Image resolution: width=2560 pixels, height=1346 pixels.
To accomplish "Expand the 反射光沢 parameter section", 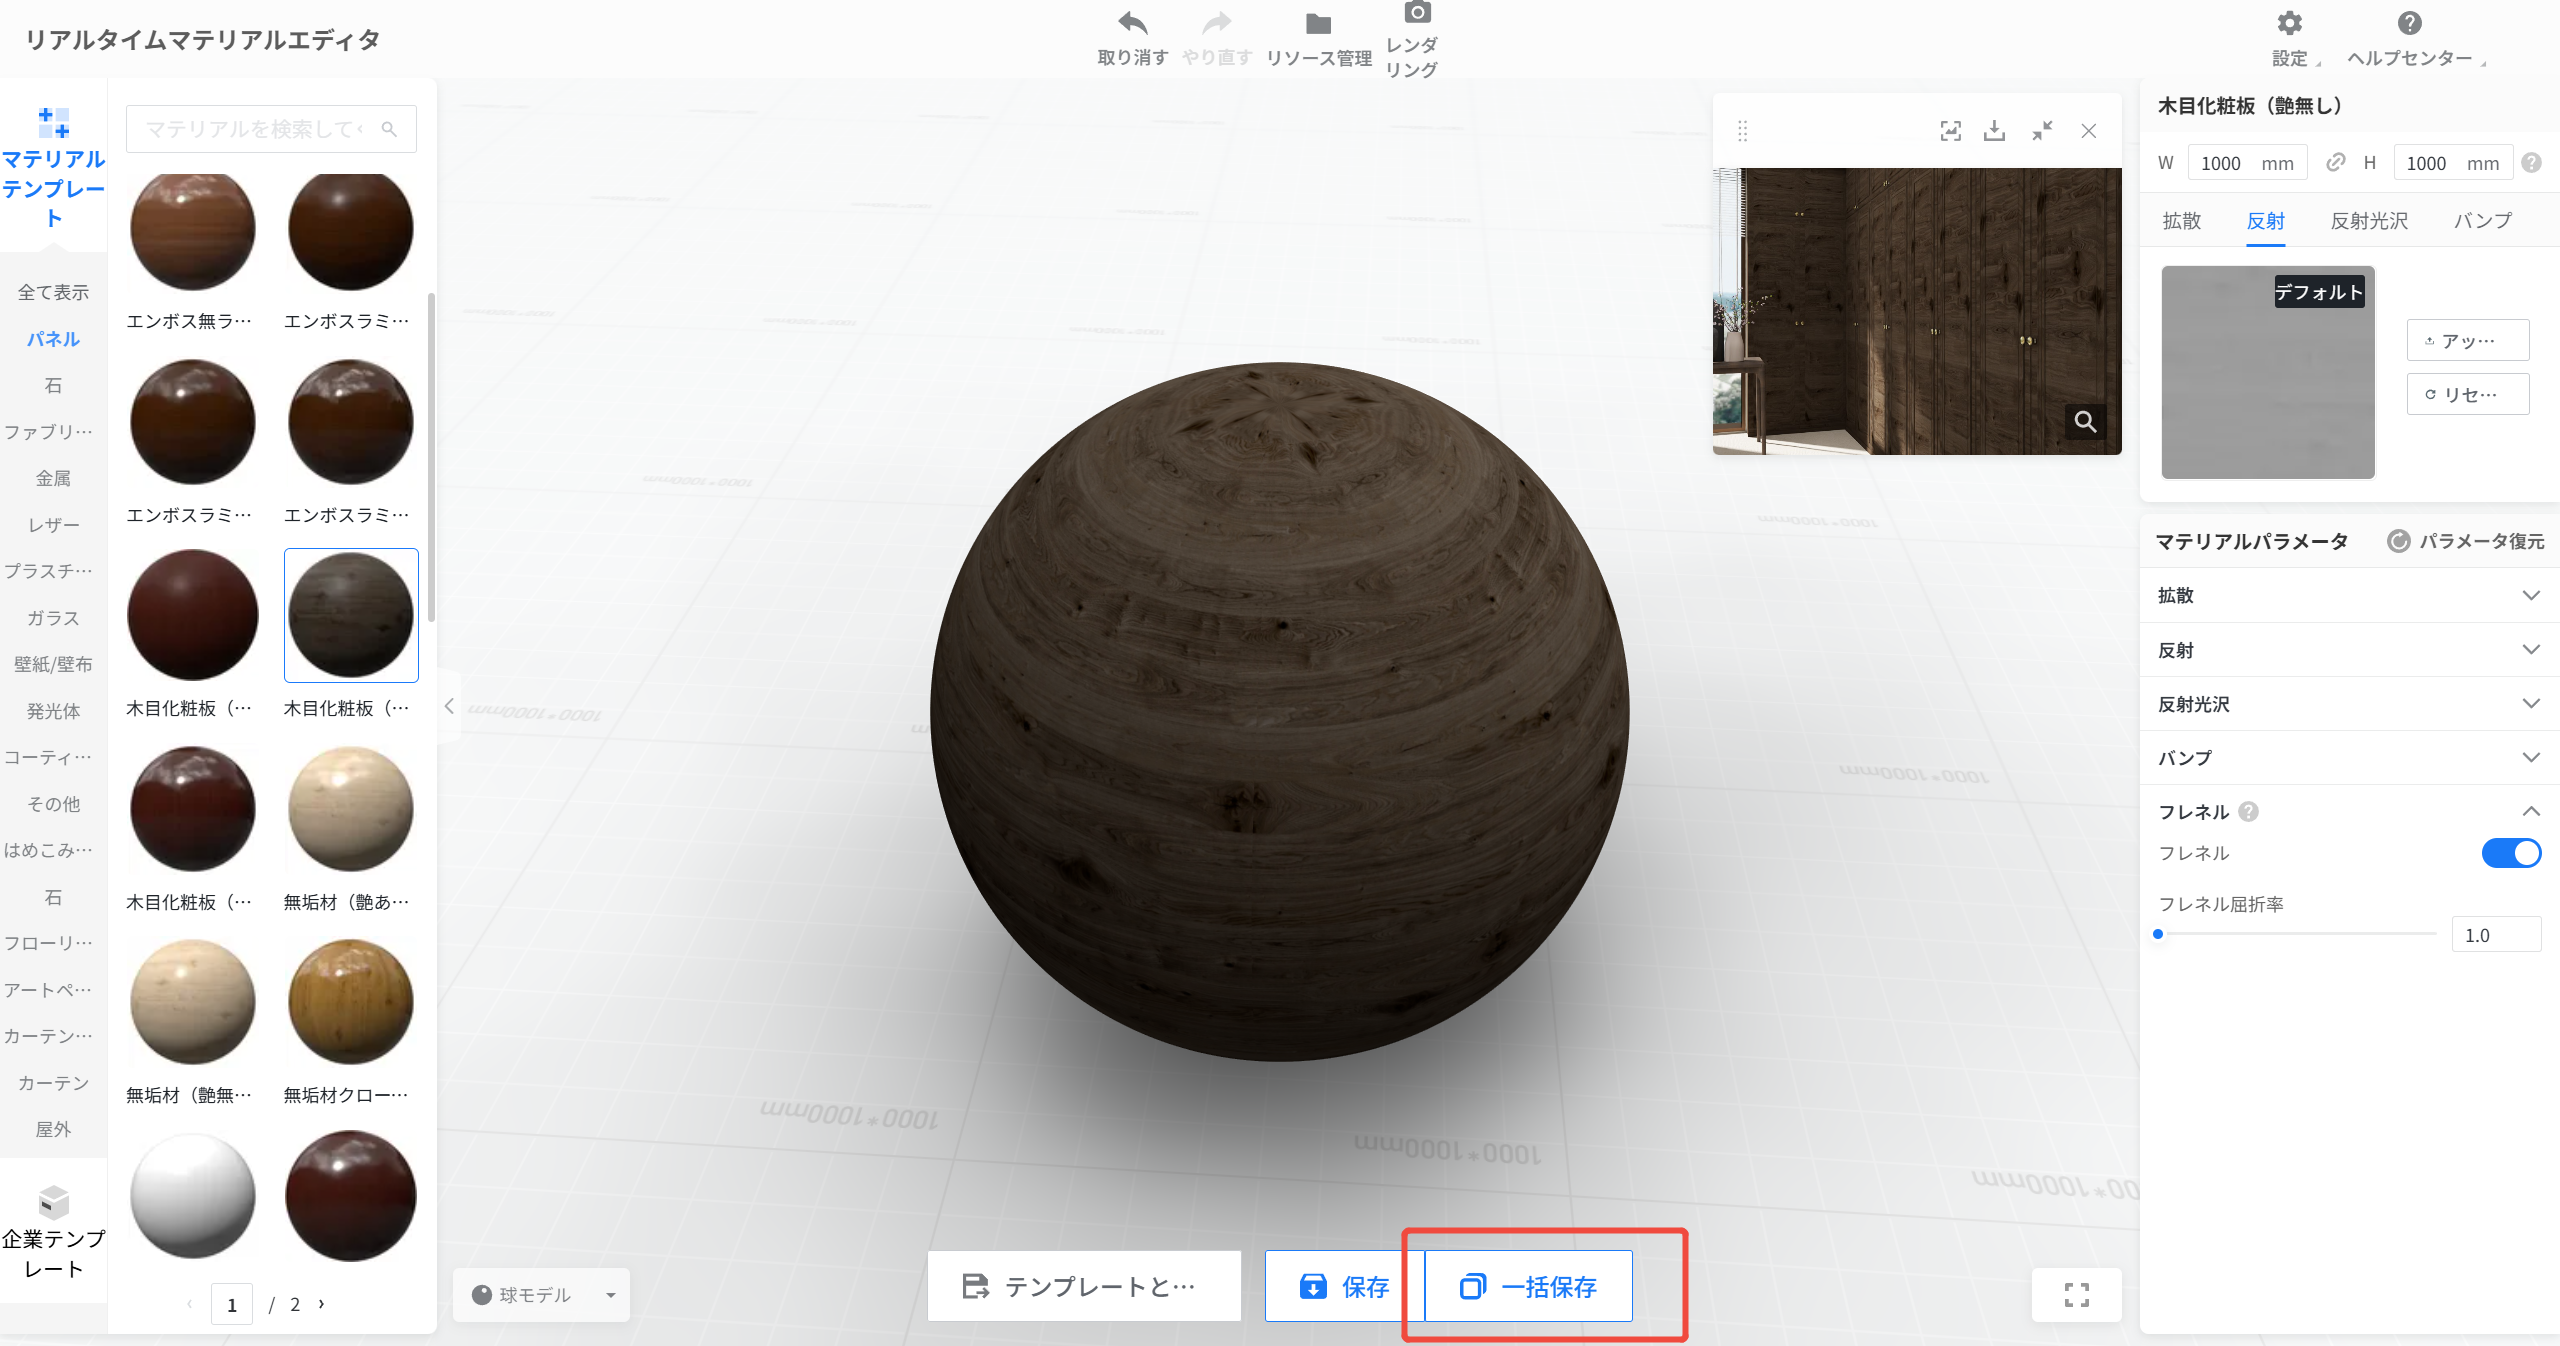I will point(2349,704).
